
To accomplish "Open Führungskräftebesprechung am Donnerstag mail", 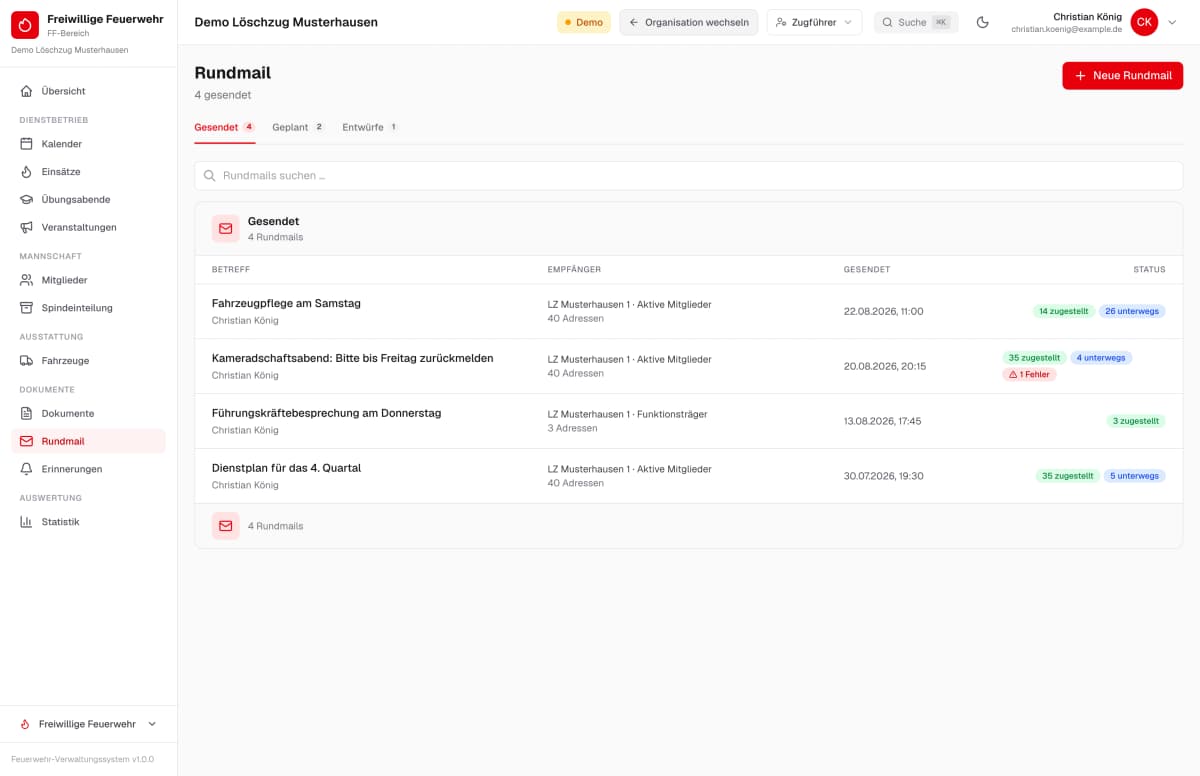I will (326, 413).
